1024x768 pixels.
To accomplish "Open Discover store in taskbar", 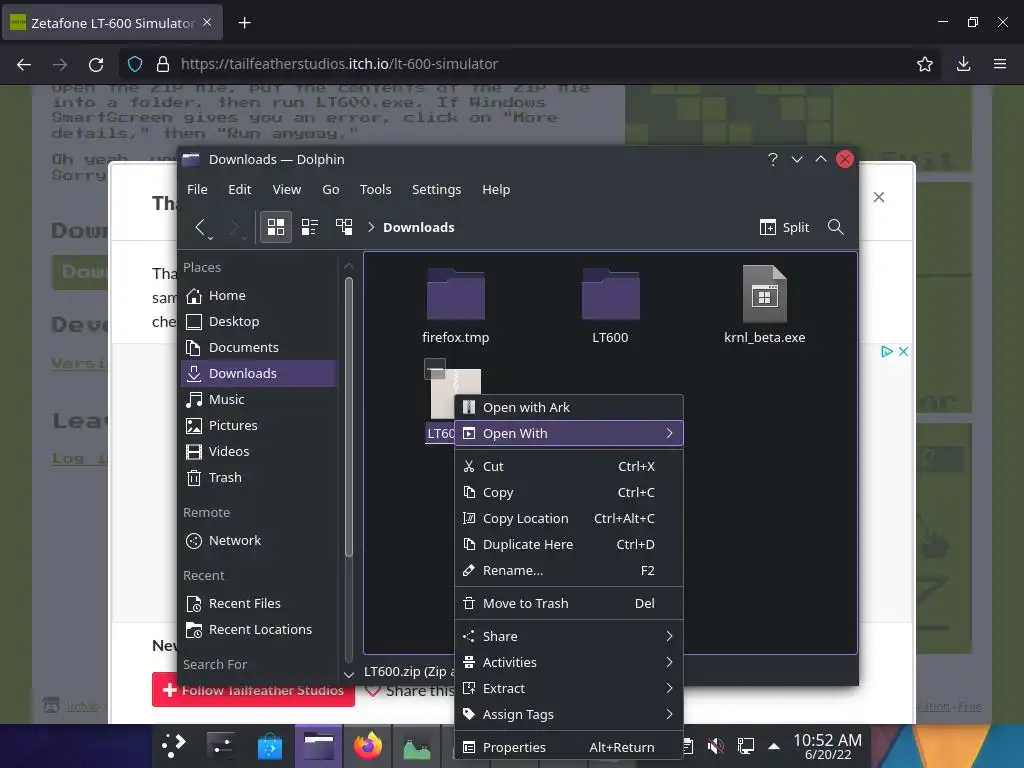I will click(270, 746).
